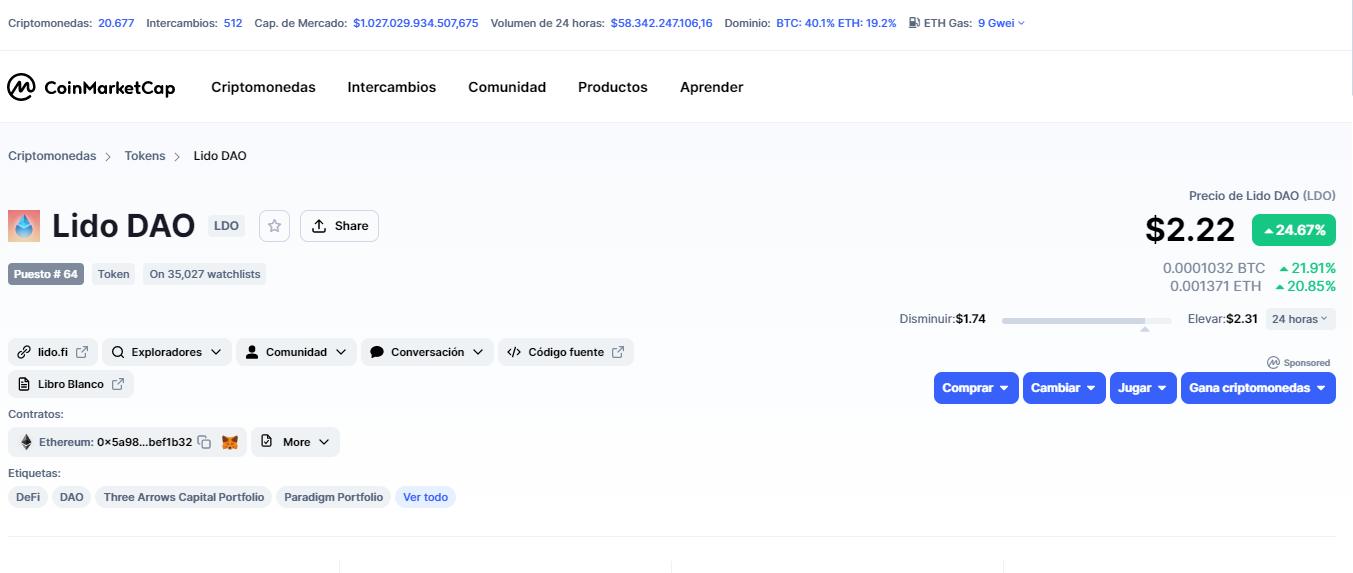Expand the Exploradores dropdown

[x=167, y=352]
